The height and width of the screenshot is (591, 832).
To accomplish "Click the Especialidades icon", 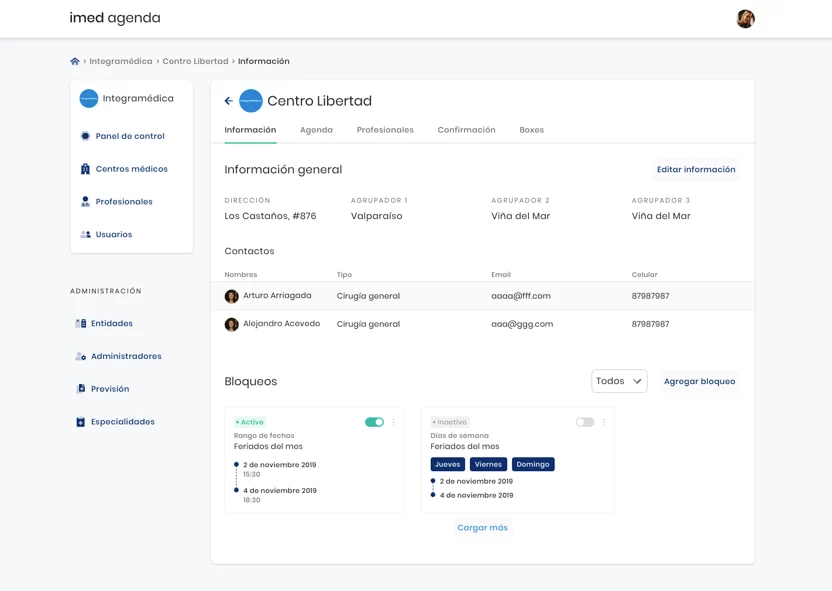I will 81,422.
